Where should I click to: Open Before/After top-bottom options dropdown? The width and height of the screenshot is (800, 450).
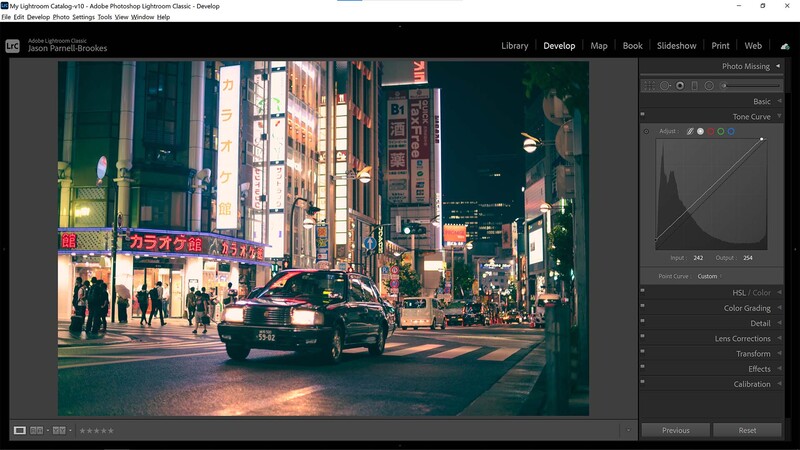(x=70, y=431)
